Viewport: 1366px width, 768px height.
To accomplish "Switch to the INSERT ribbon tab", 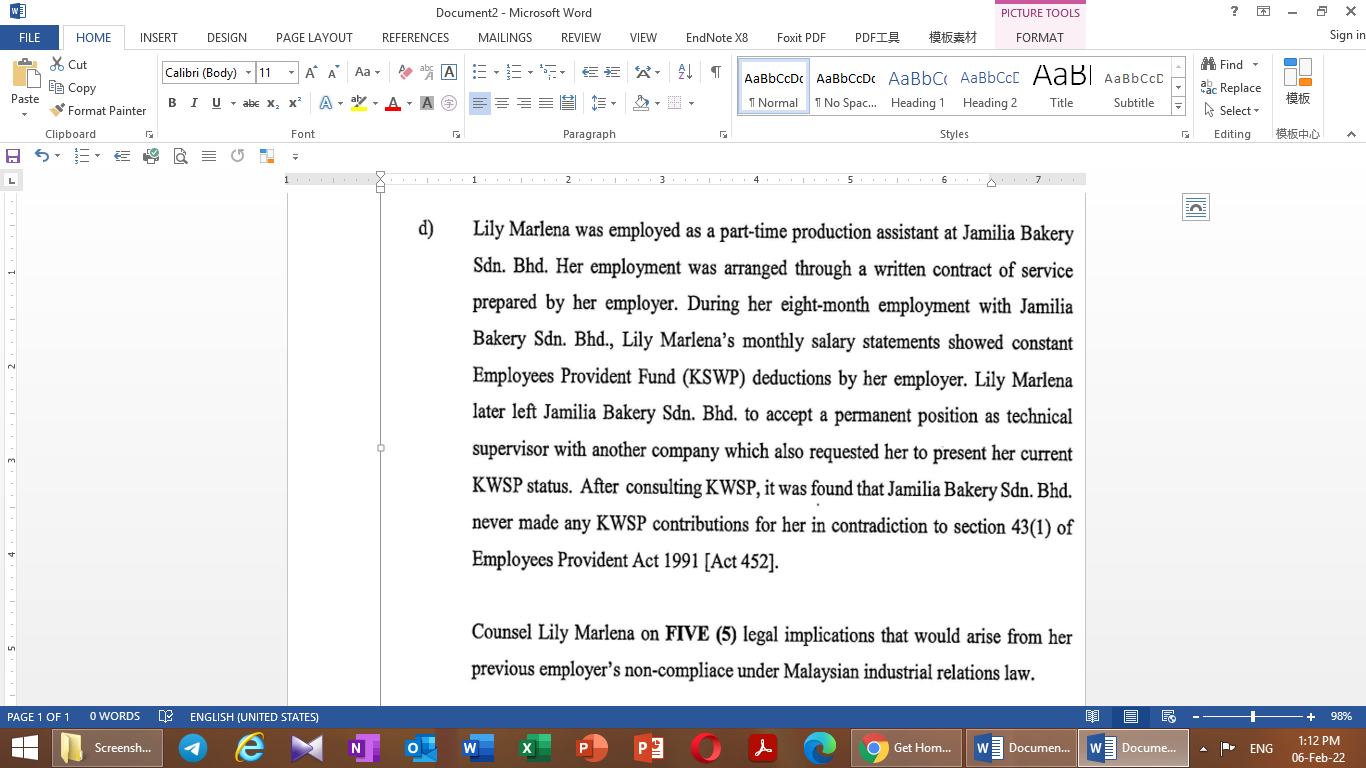I will (158, 37).
